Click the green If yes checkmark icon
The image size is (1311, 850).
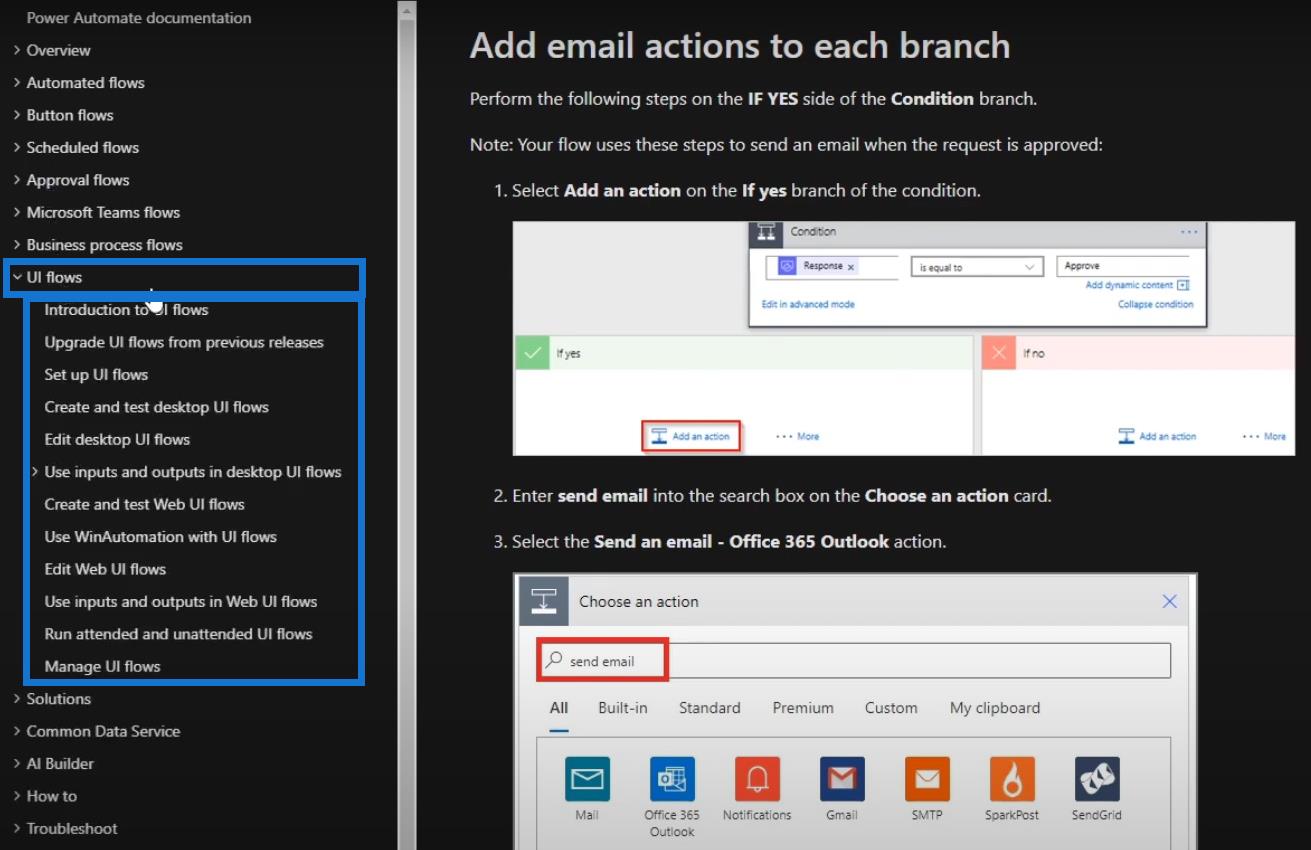(532, 353)
